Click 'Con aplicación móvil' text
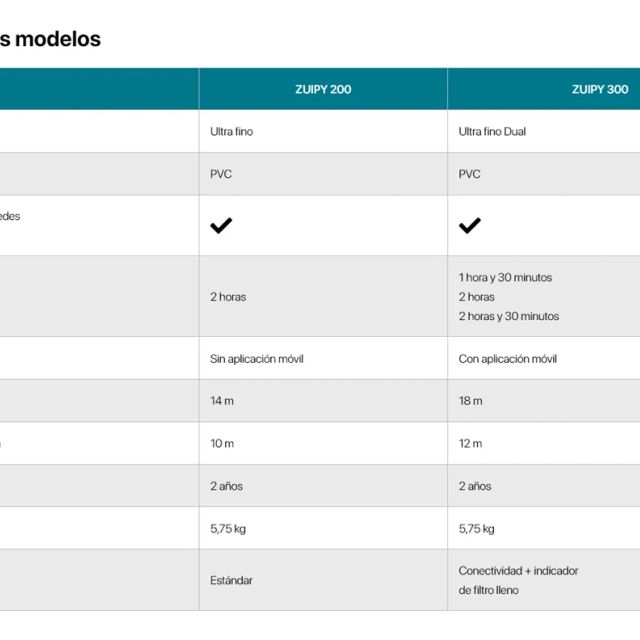The width and height of the screenshot is (640, 640). click(508, 359)
